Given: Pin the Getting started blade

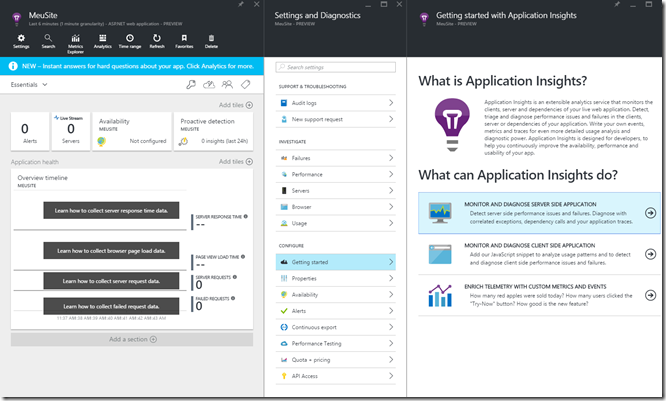Looking at the screenshot, I should (617, 4).
